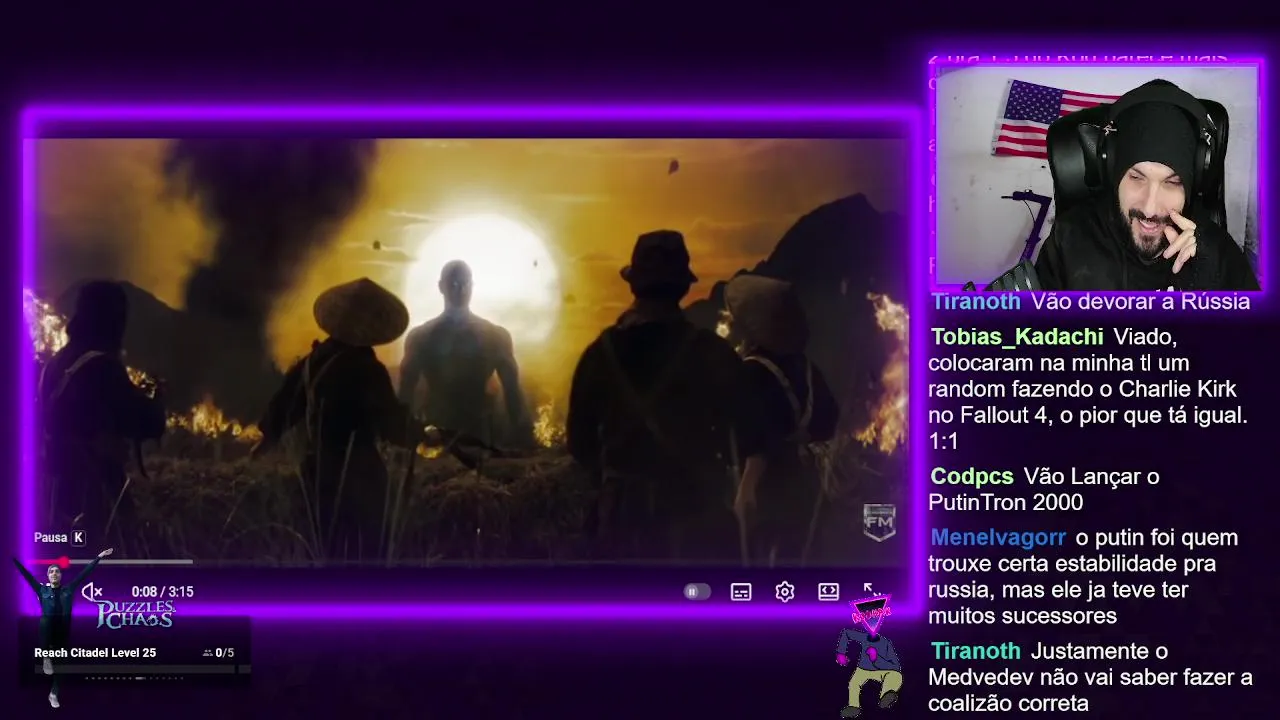
Task: Click the 0:08 / 3:15 time display
Action: tap(162, 592)
